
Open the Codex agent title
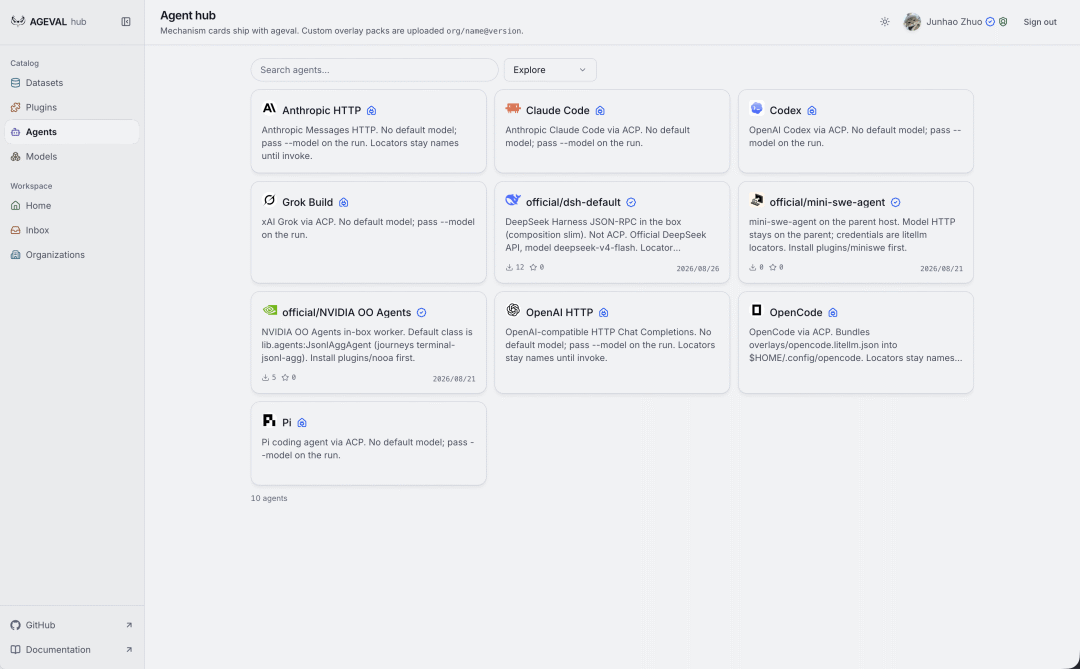785,110
